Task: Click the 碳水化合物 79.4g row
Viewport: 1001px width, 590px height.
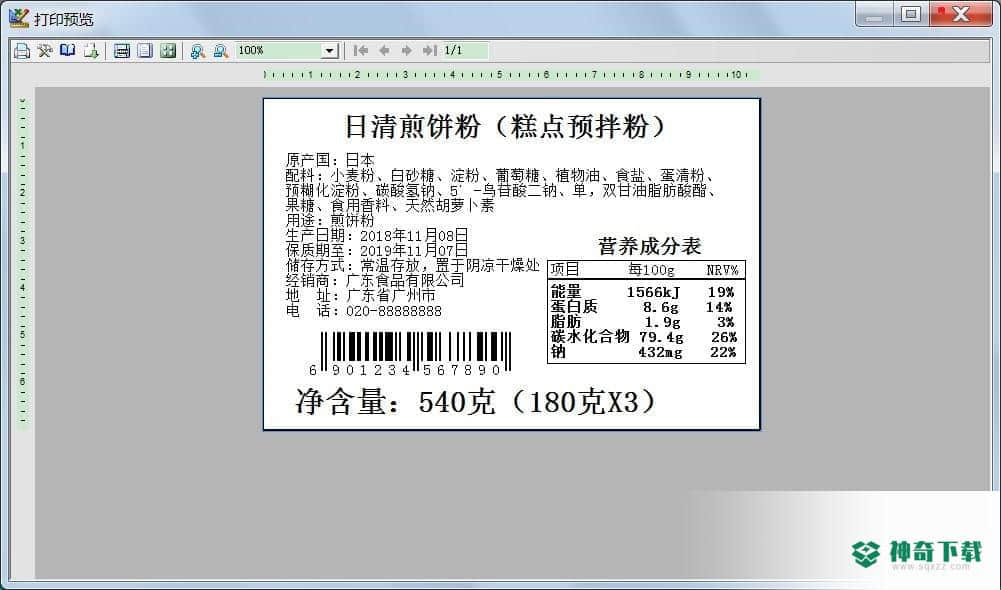Action: [644, 337]
